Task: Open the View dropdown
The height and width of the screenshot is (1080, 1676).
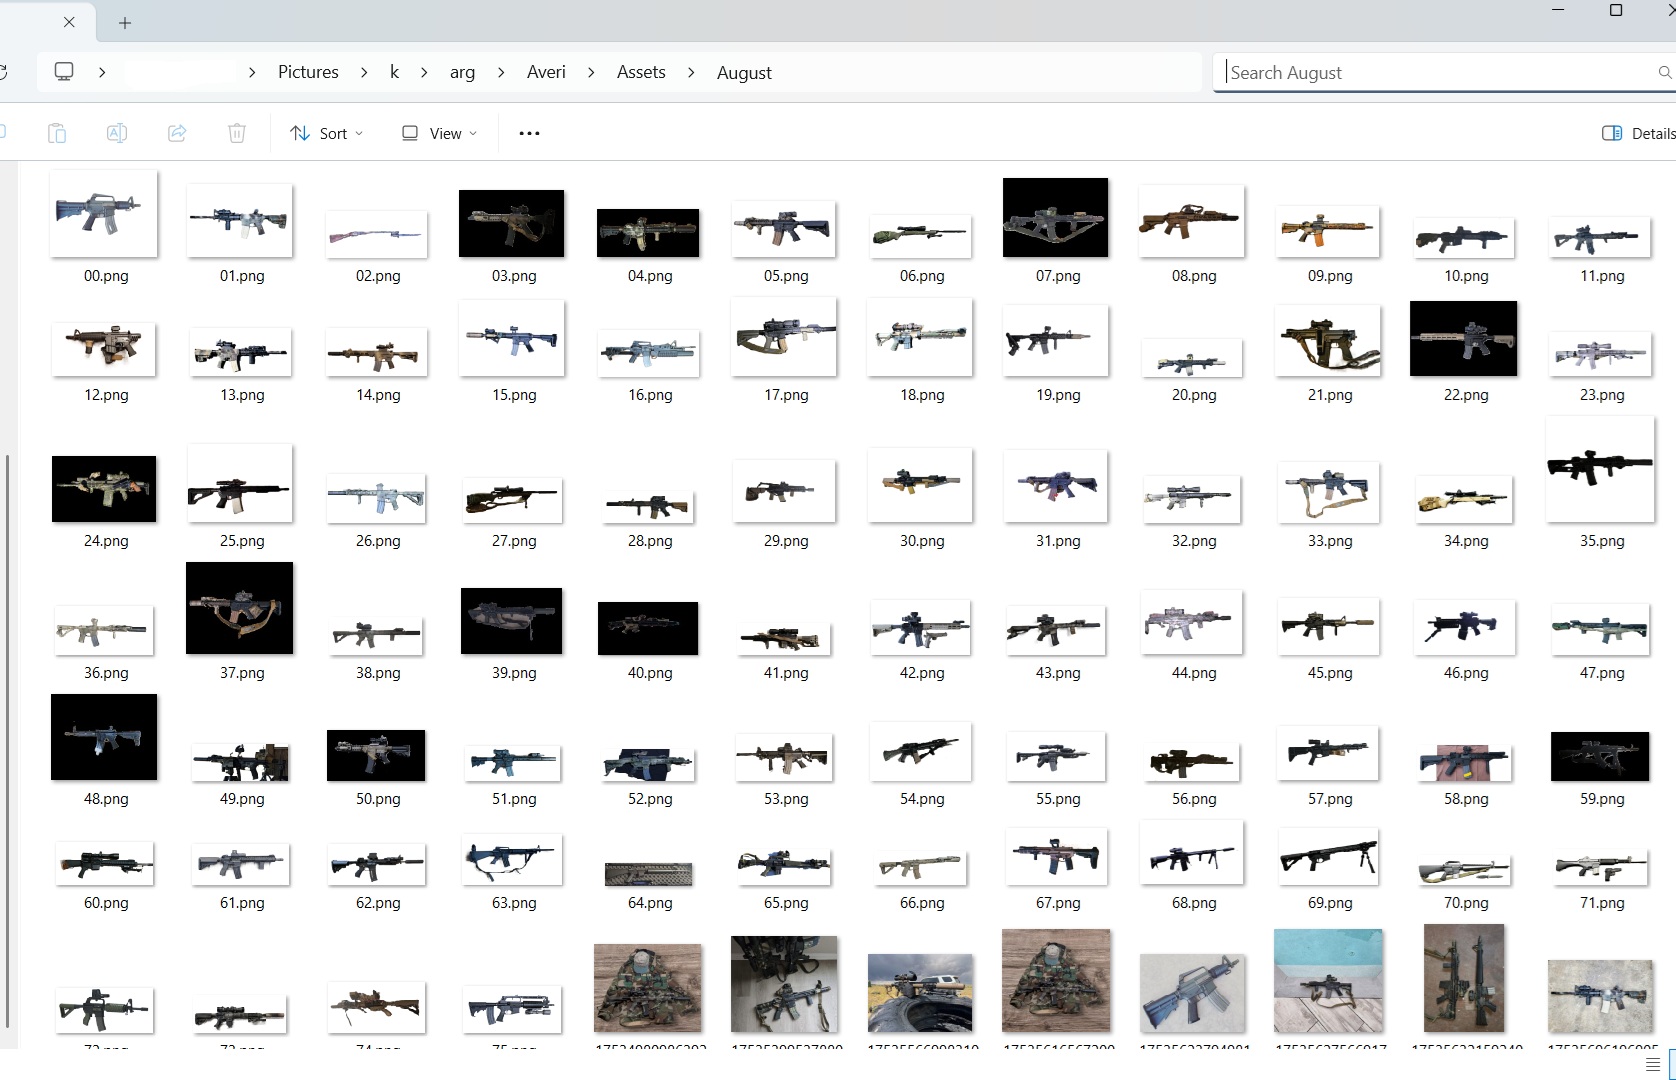Action: (x=439, y=133)
